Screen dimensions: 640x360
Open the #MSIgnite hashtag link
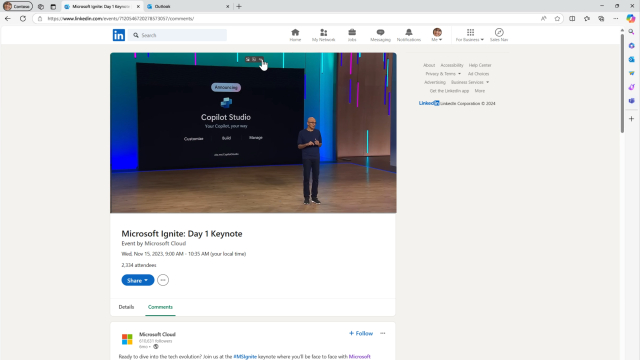point(245,357)
